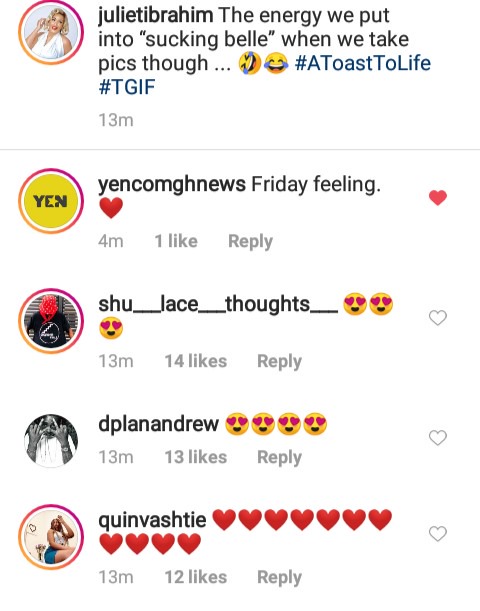Unlike the yencomghnews comment with red heart

pyautogui.click(x=438, y=198)
